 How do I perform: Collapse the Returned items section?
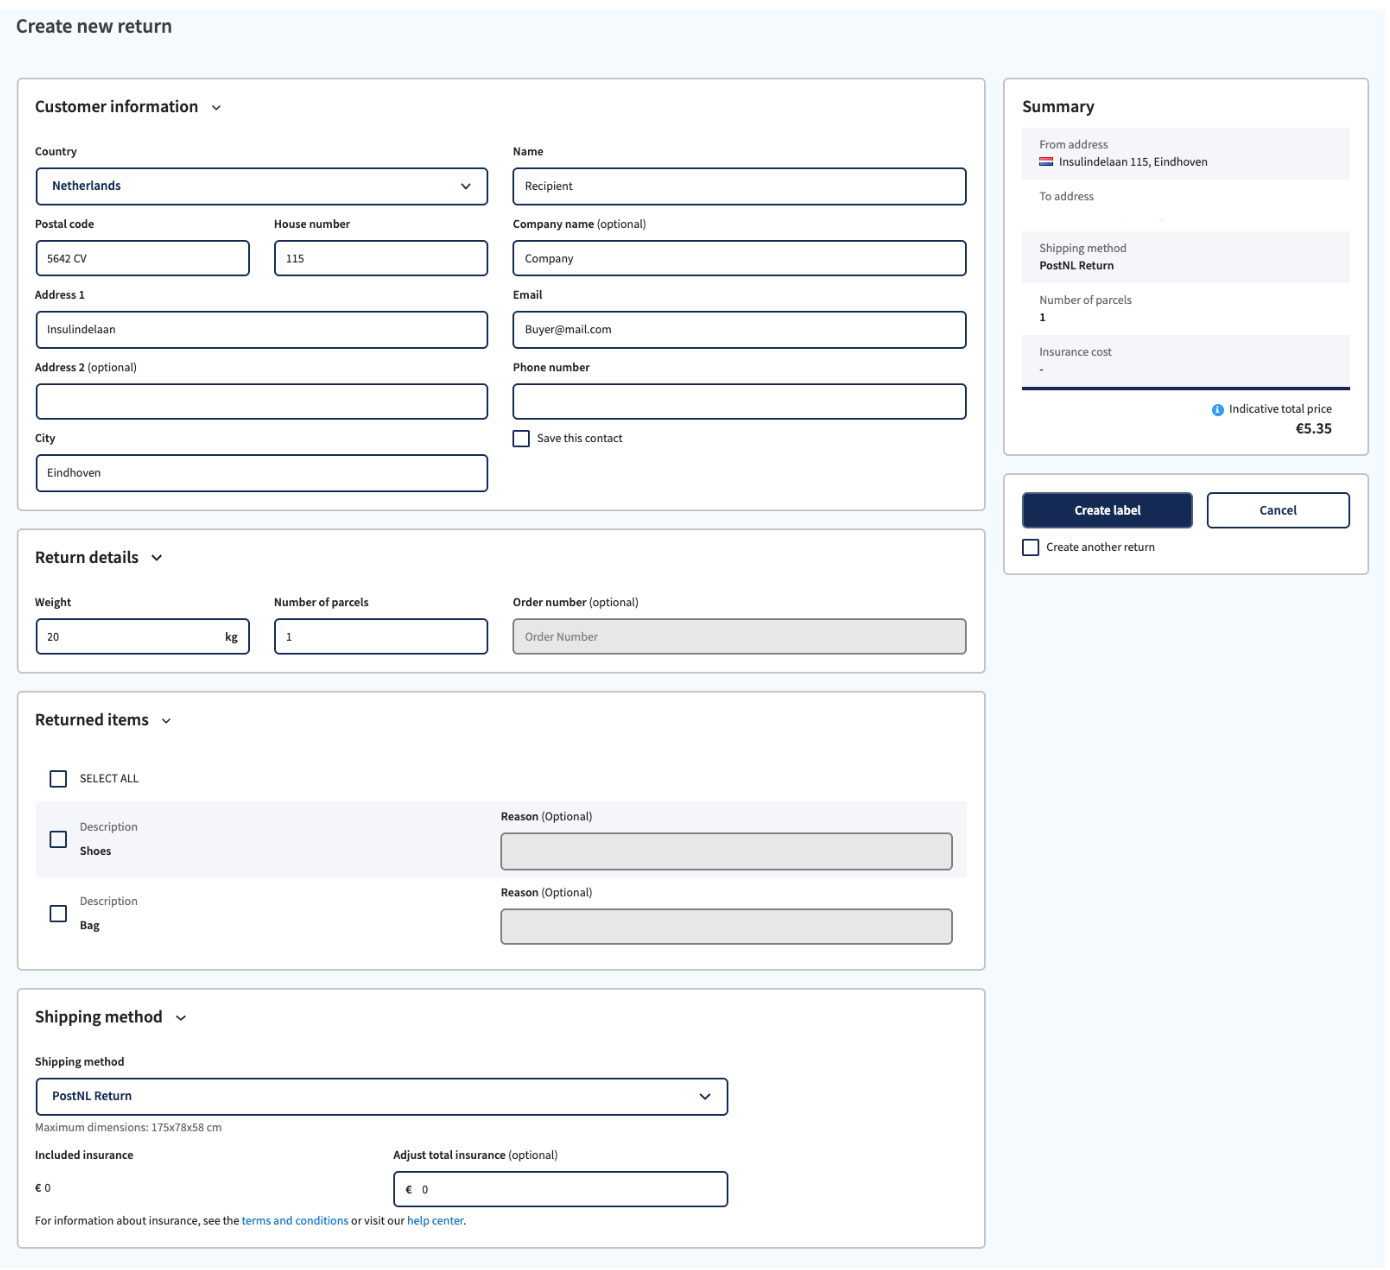click(x=166, y=720)
